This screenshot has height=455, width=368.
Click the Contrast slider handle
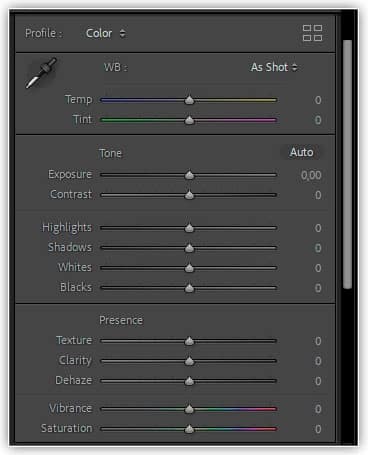point(189,195)
